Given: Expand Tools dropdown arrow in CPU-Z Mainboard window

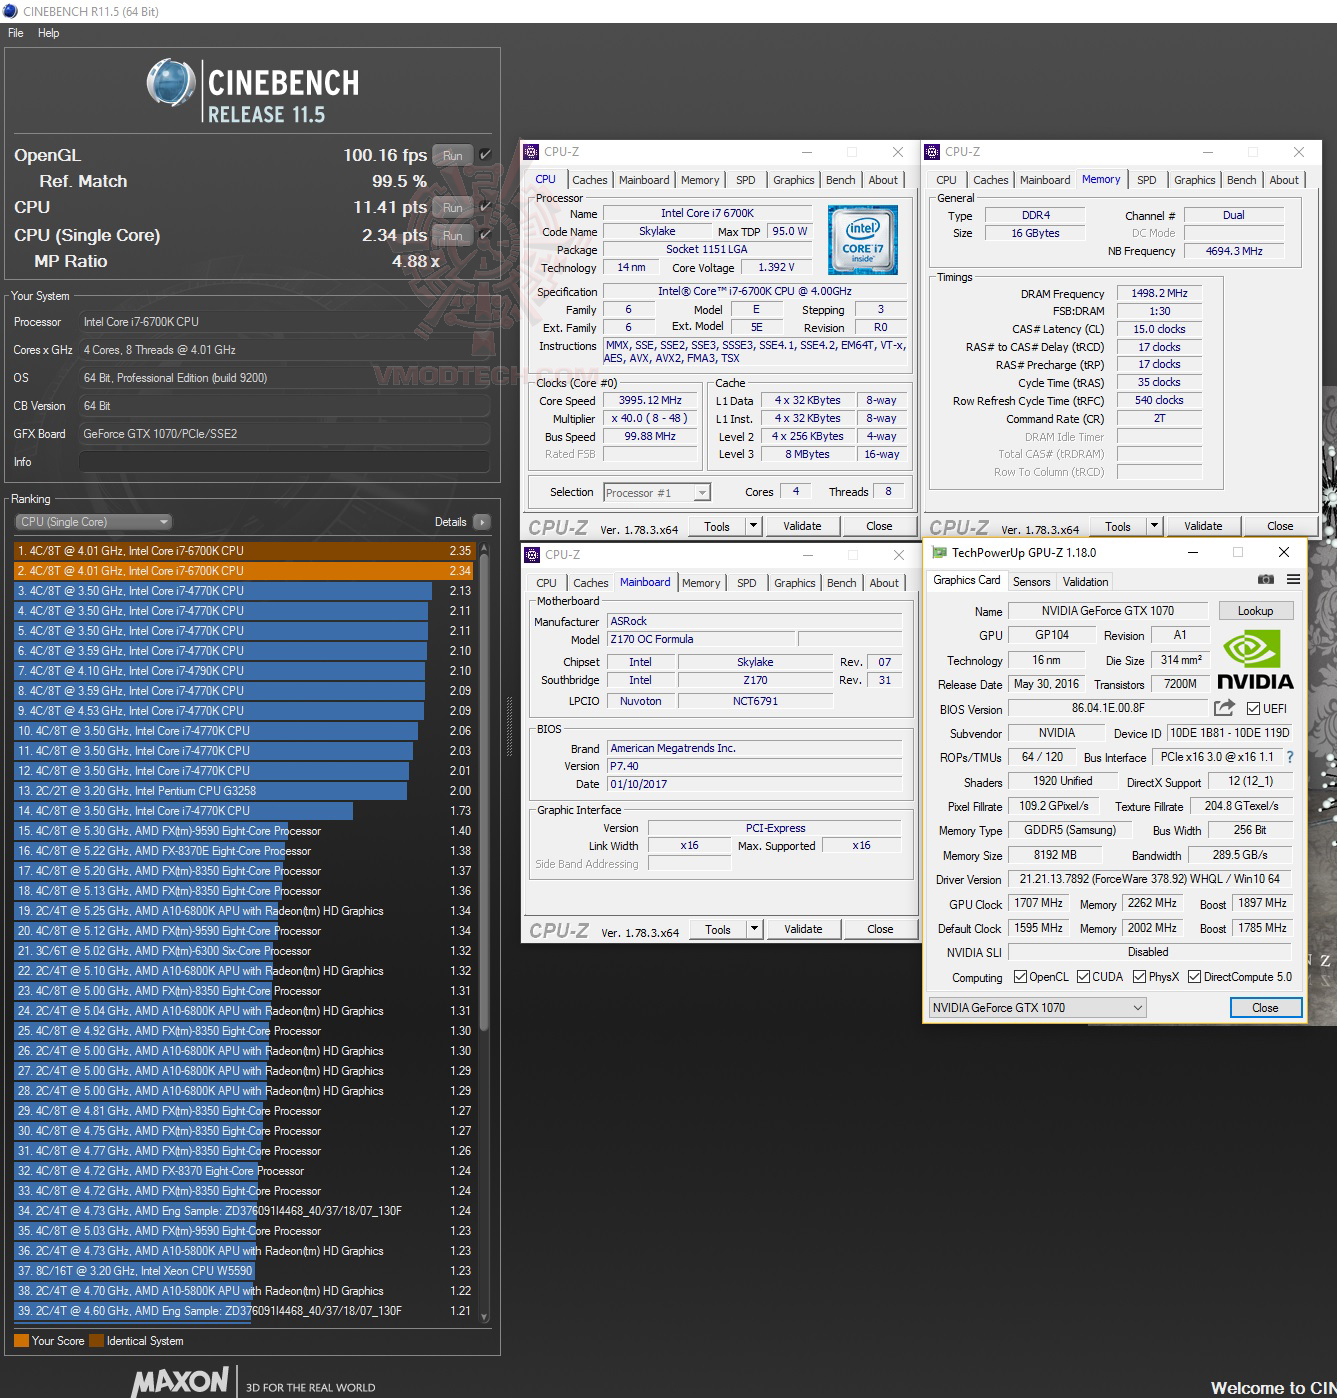Looking at the screenshot, I should pyautogui.click(x=755, y=929).
